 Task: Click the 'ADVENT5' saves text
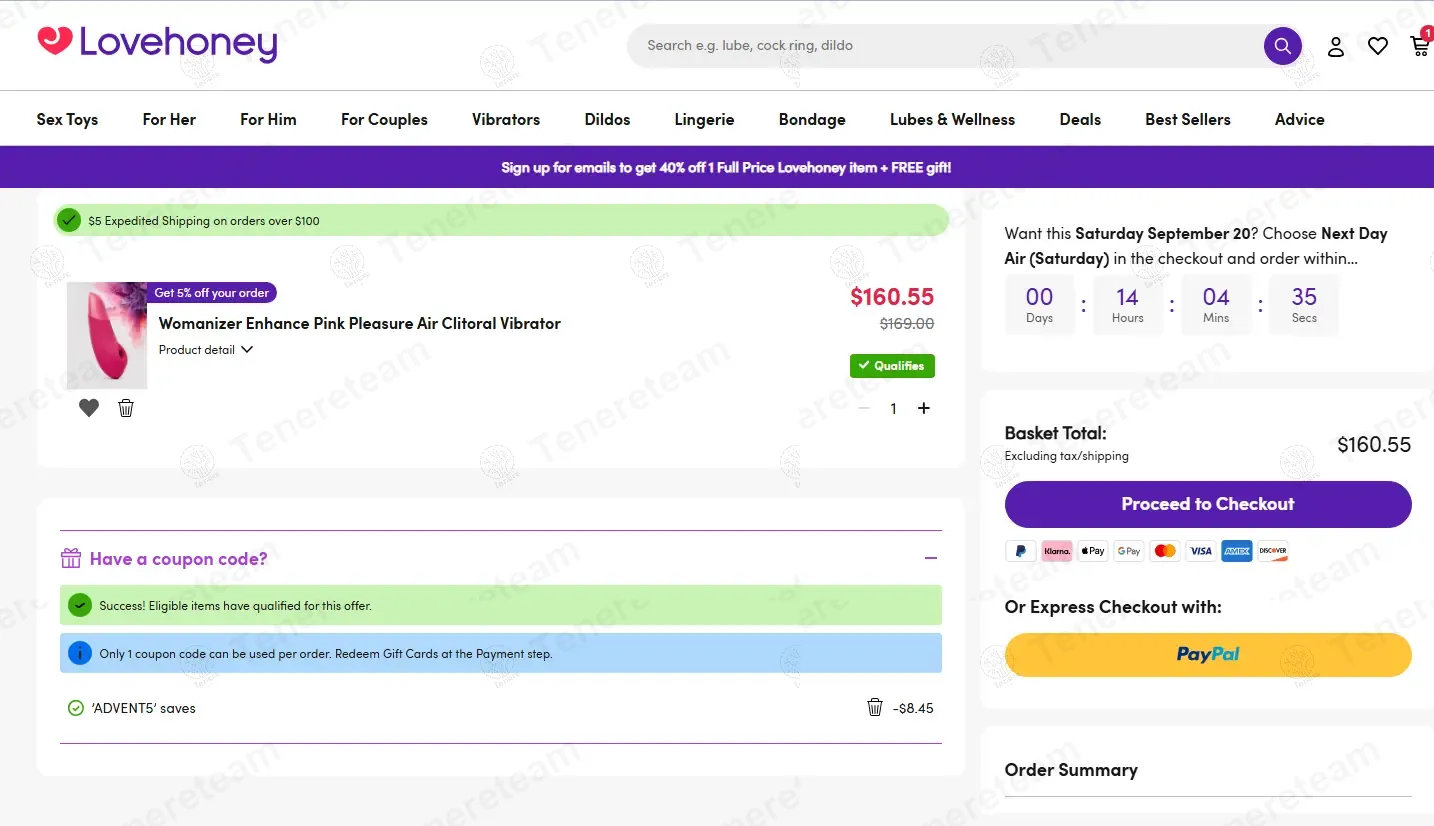144,708
